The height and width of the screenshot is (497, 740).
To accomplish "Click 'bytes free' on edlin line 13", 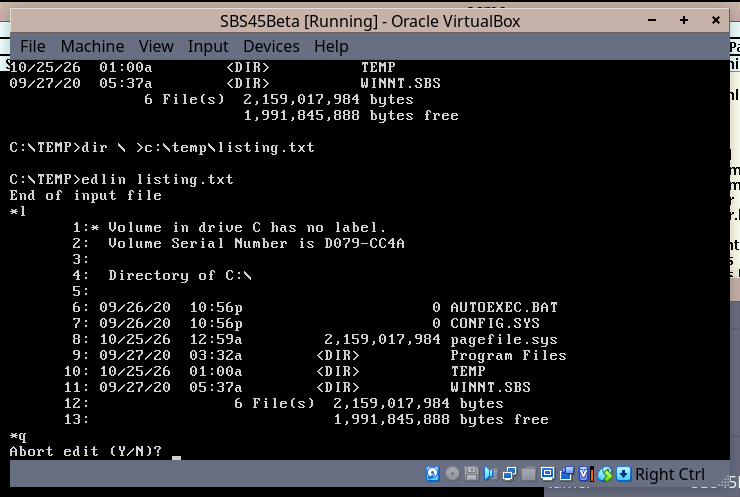I will click(504, 420).
